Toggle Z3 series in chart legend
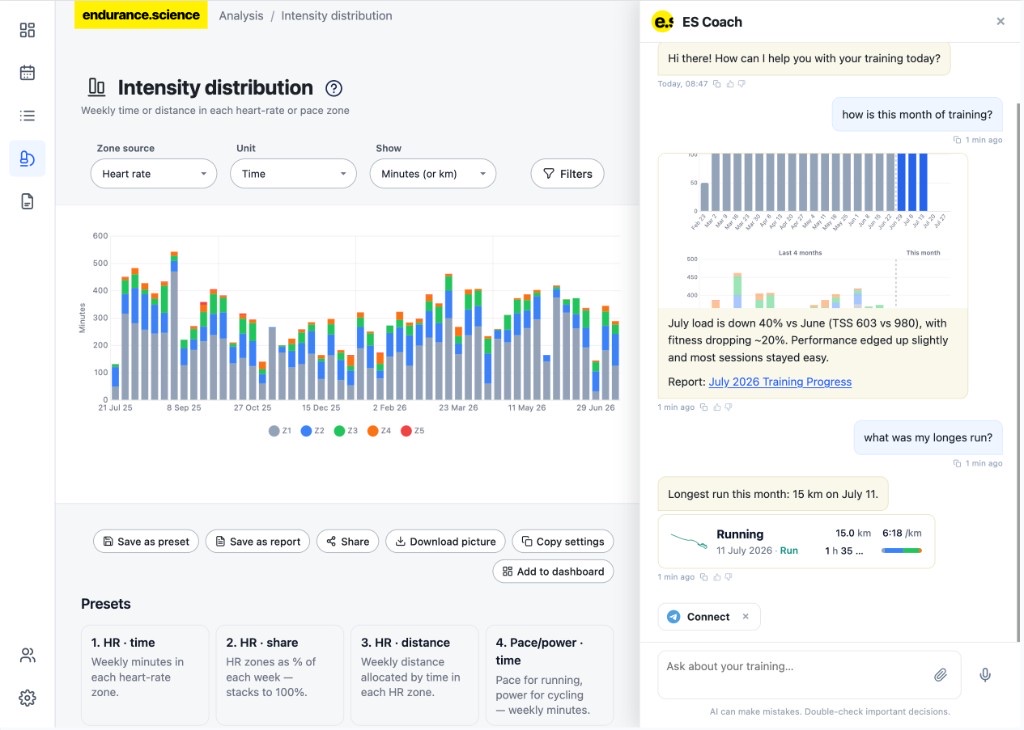Image resolution: width=1024 pixels, height=730 pixels. (346, 430)
